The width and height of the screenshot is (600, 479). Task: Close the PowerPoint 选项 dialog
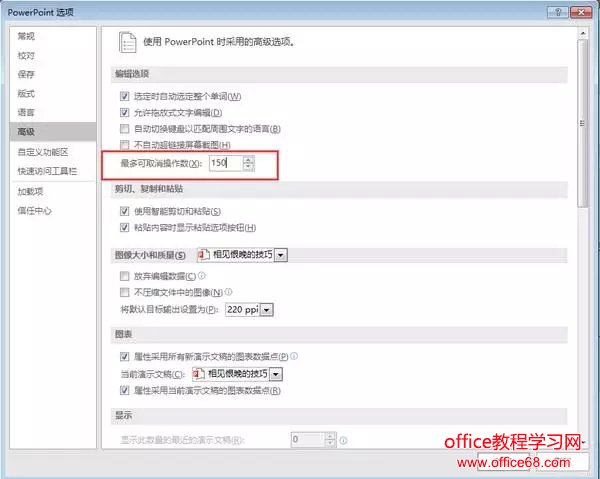tap(581, 12)
